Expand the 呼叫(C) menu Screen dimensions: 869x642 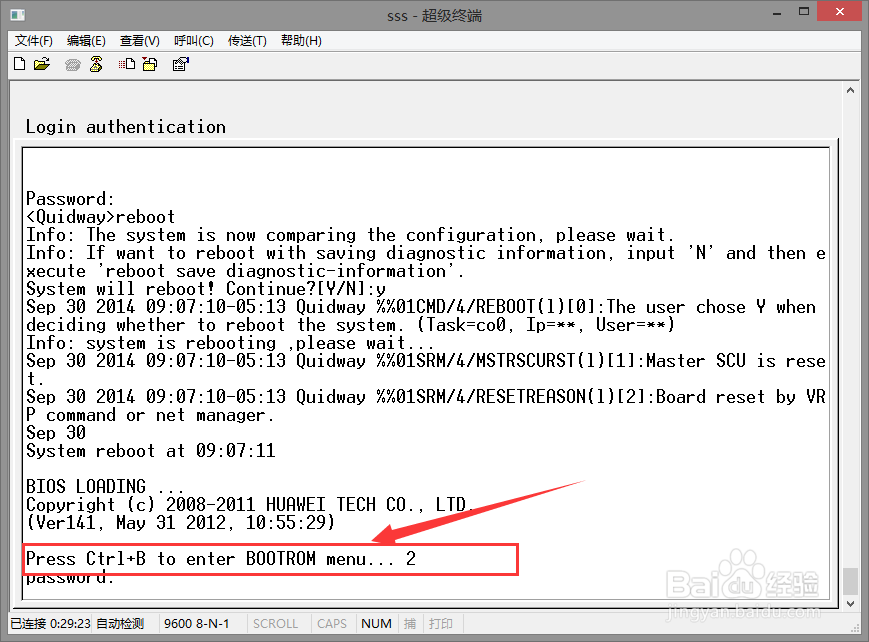(194, 41)
